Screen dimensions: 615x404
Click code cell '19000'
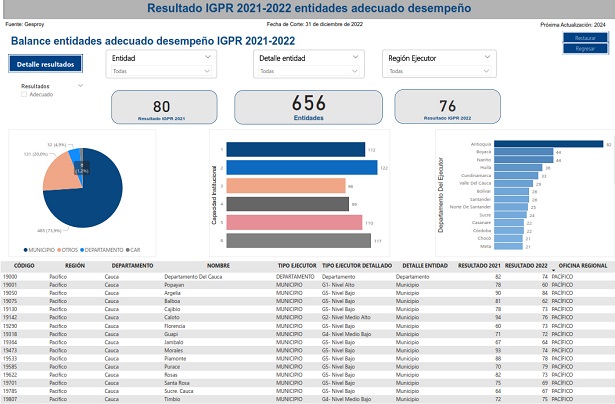10,277
